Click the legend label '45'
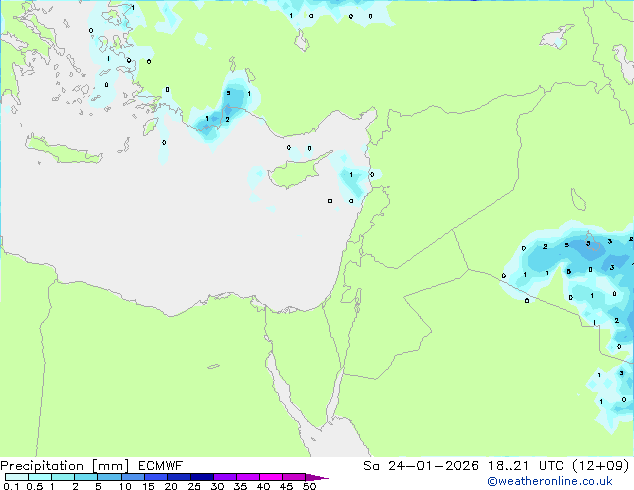This screenshot has height=490, width=634. coord(286,486)
